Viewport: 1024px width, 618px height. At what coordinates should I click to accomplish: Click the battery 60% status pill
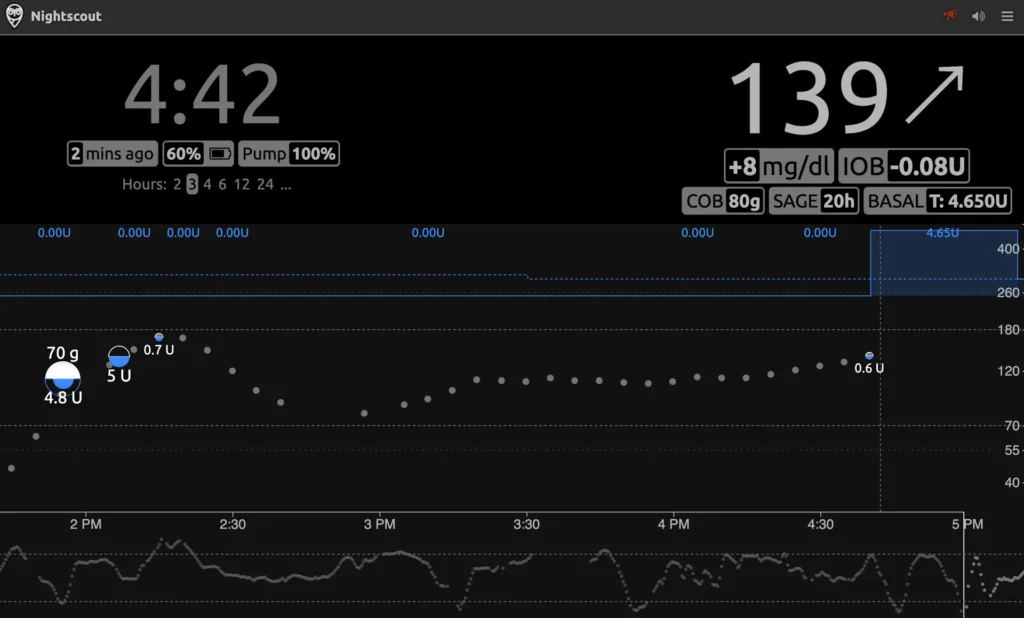pyautogui.click(x=198, y=154)
